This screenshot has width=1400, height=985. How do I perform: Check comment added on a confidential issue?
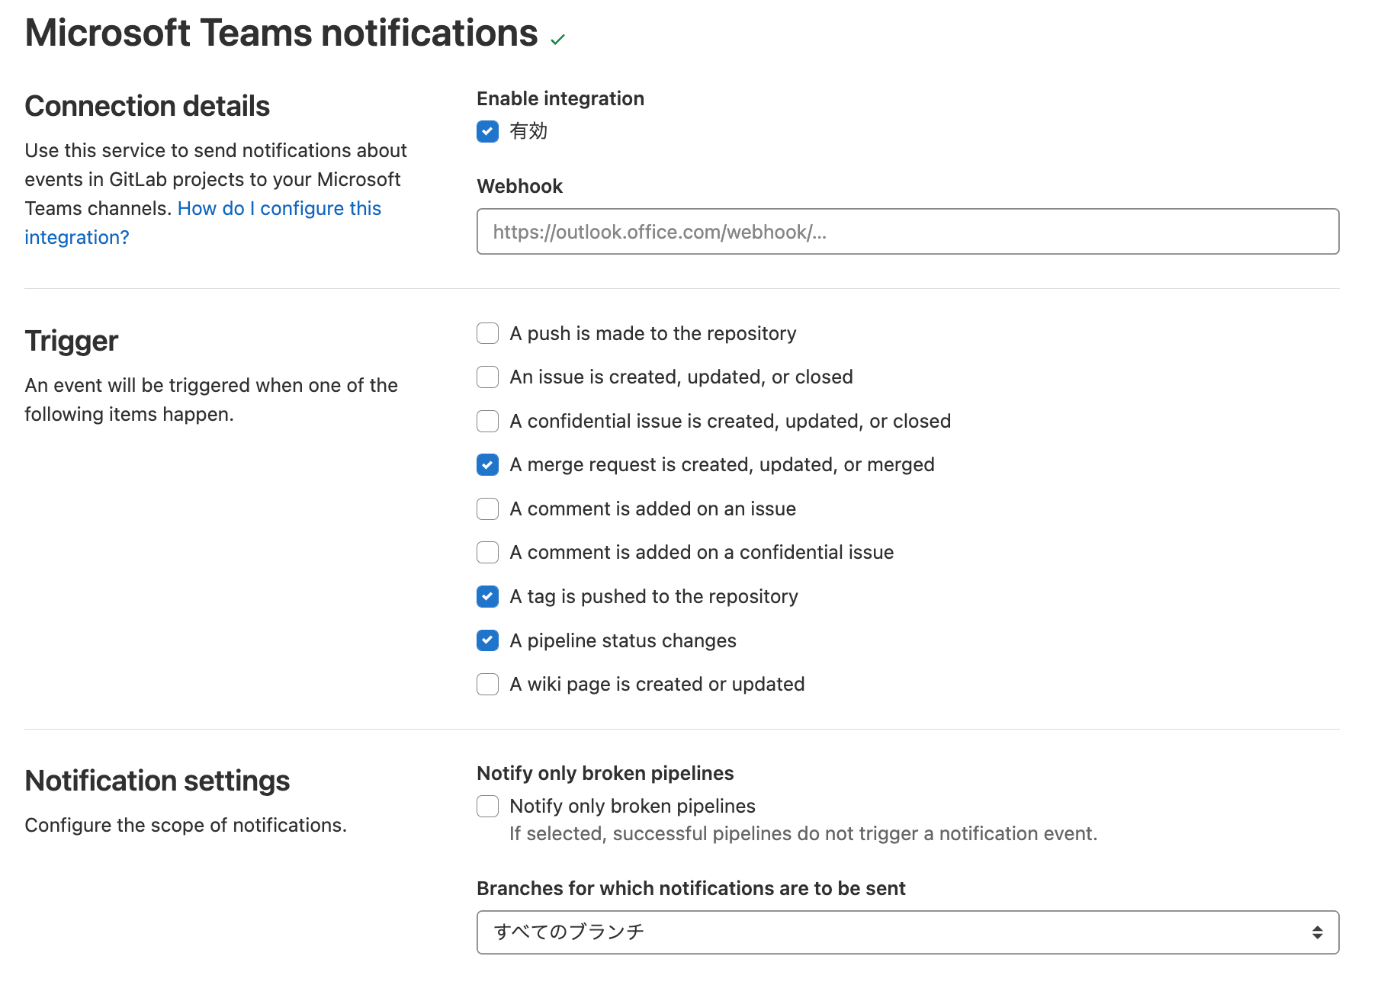pyautogui.click(x=488, y=552)
